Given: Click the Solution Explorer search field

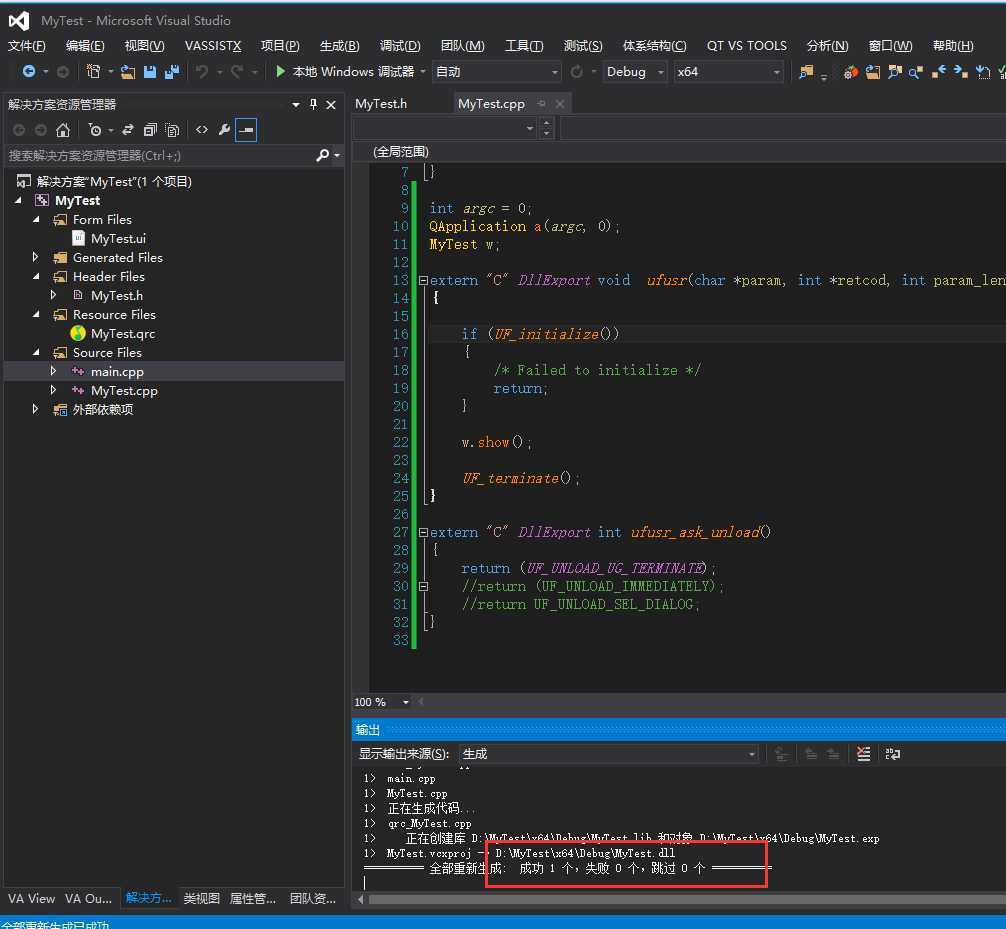Looking at the screenshot, I should pos(160,155).
